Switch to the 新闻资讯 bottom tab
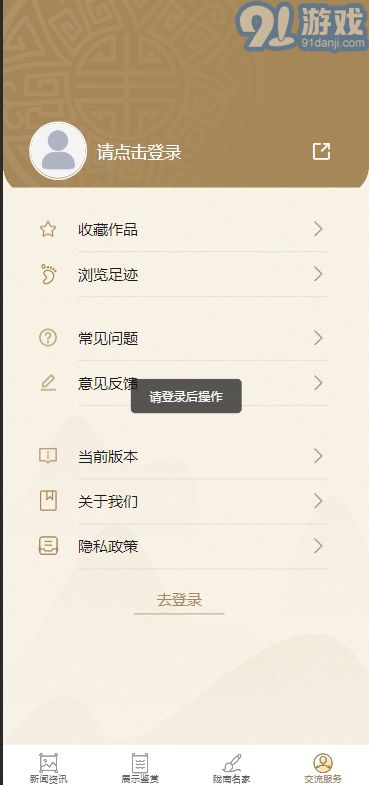The width and height of the screenshot is (369, 785). pyautogui.click(x=48, y=768)
